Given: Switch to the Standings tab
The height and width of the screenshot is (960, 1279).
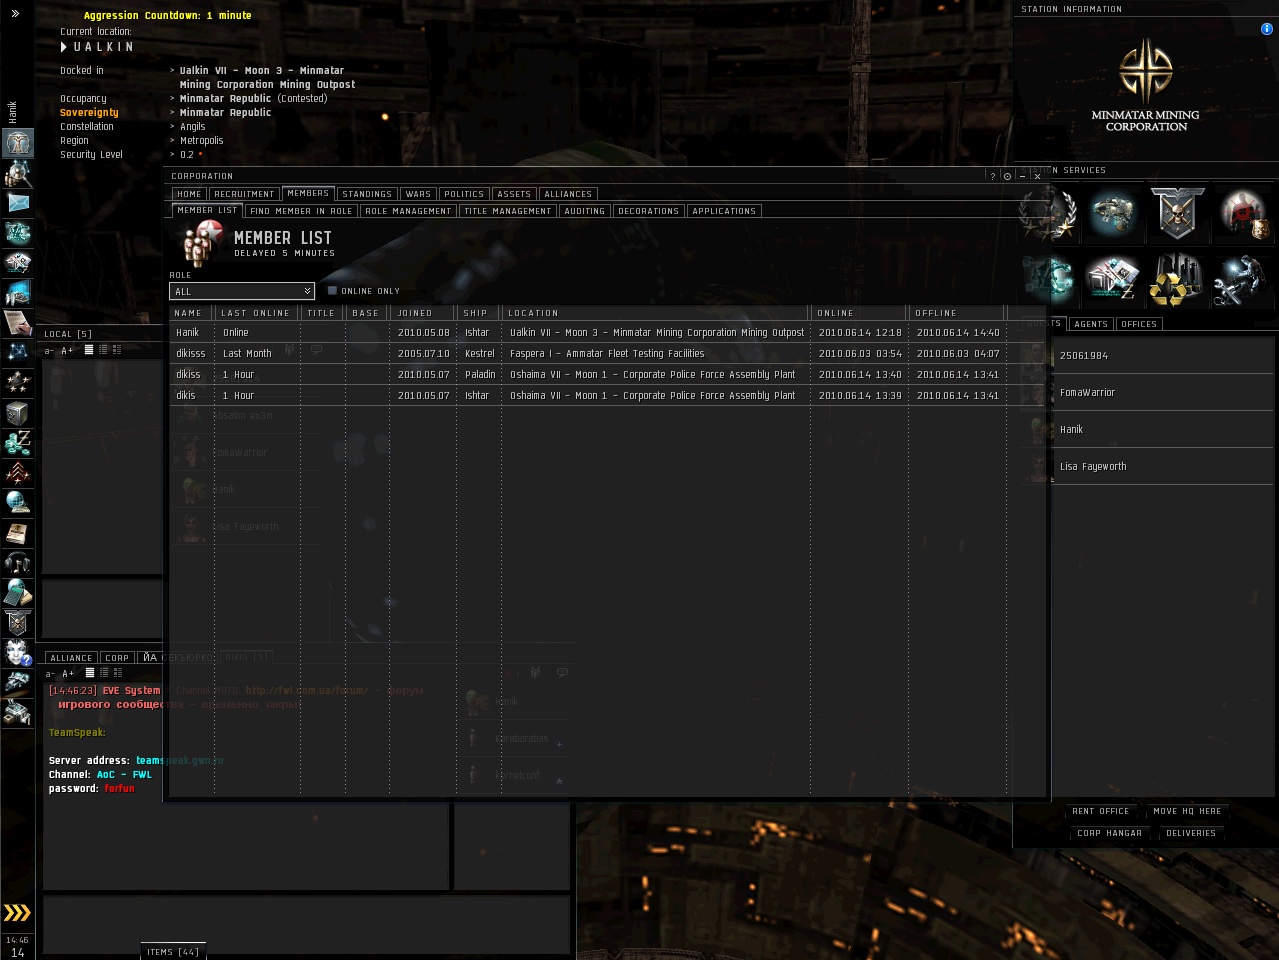Looking at the screenshot, I should pyautogui.click(x=367, y=194).
